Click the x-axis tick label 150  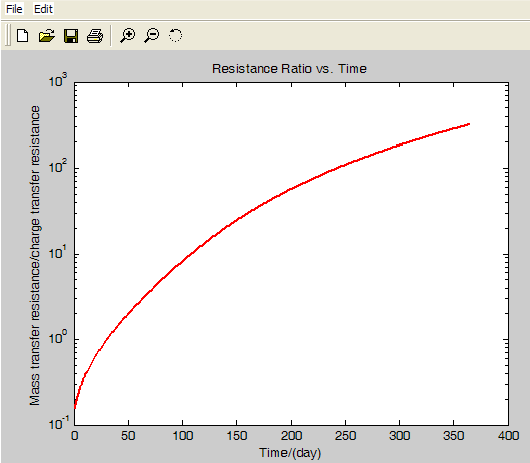[x=237, y=436]
